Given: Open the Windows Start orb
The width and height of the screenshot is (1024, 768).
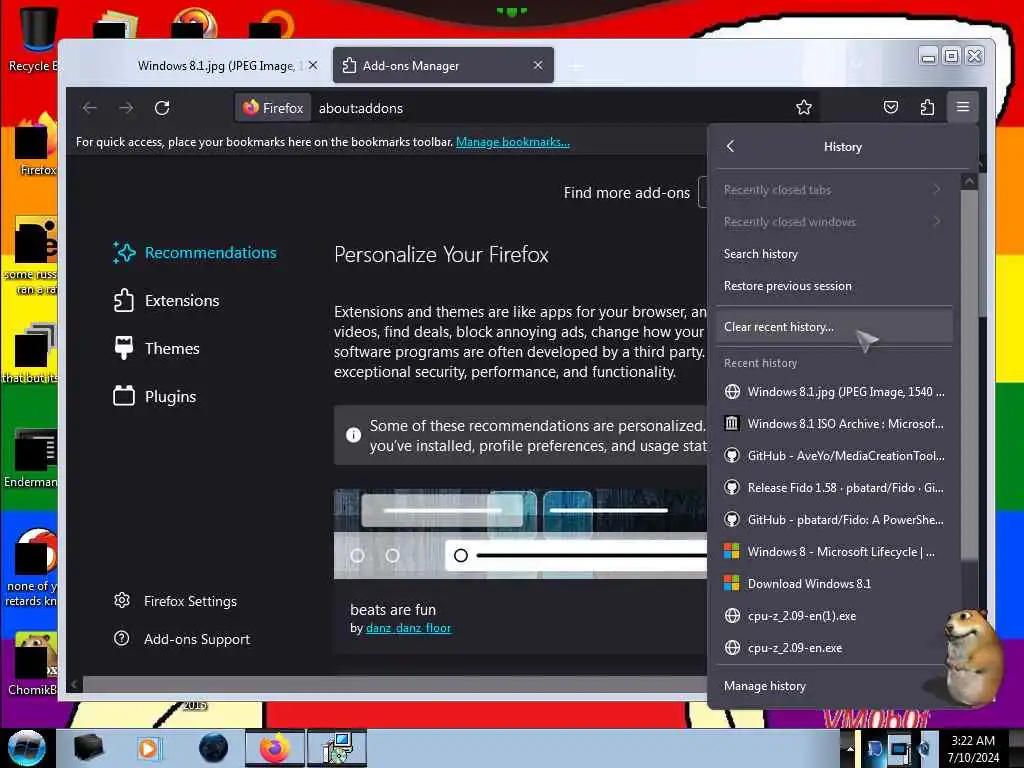Looking at the screenshot, I should (x=26, y=748).
